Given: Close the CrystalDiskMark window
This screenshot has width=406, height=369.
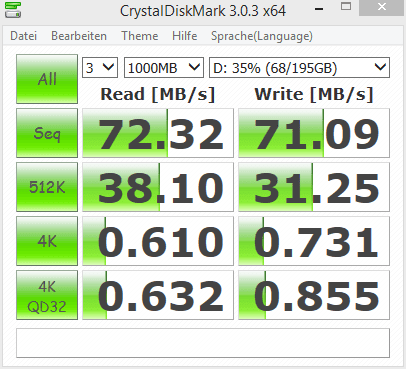Looking at the screenshot, I should click(382, 7).
